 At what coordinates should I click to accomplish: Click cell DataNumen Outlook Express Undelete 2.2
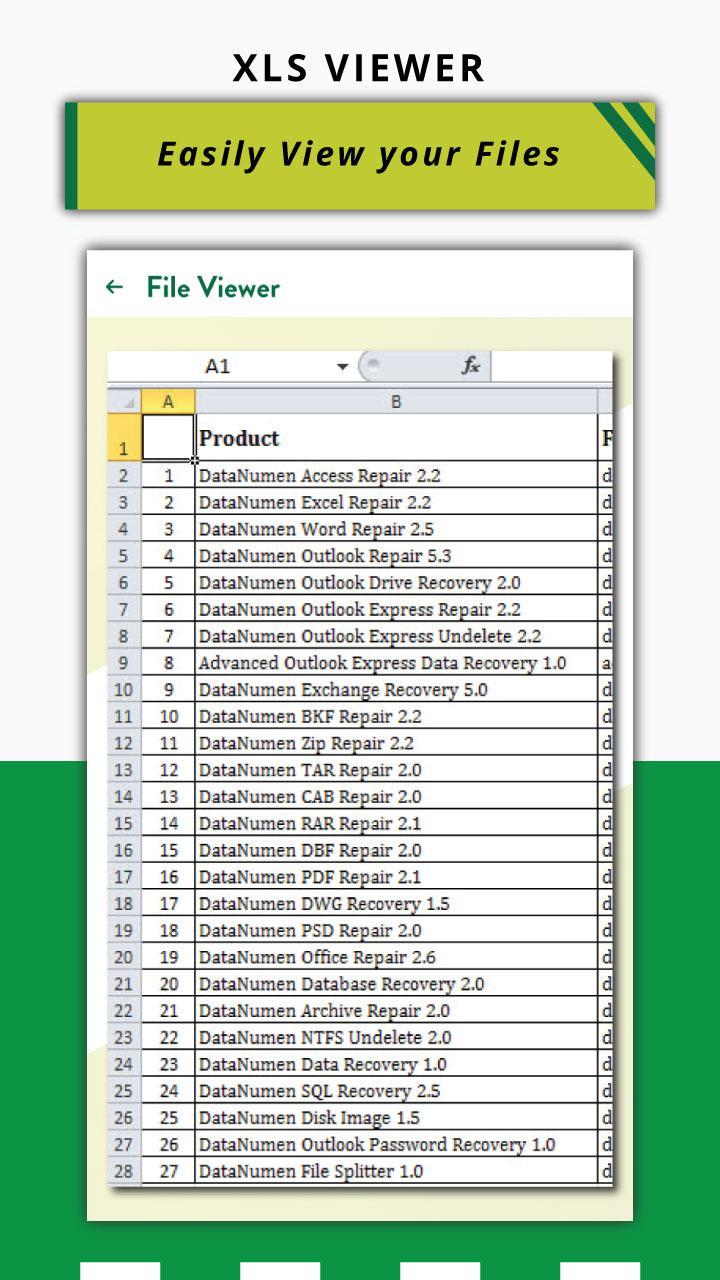click(396, 636)
